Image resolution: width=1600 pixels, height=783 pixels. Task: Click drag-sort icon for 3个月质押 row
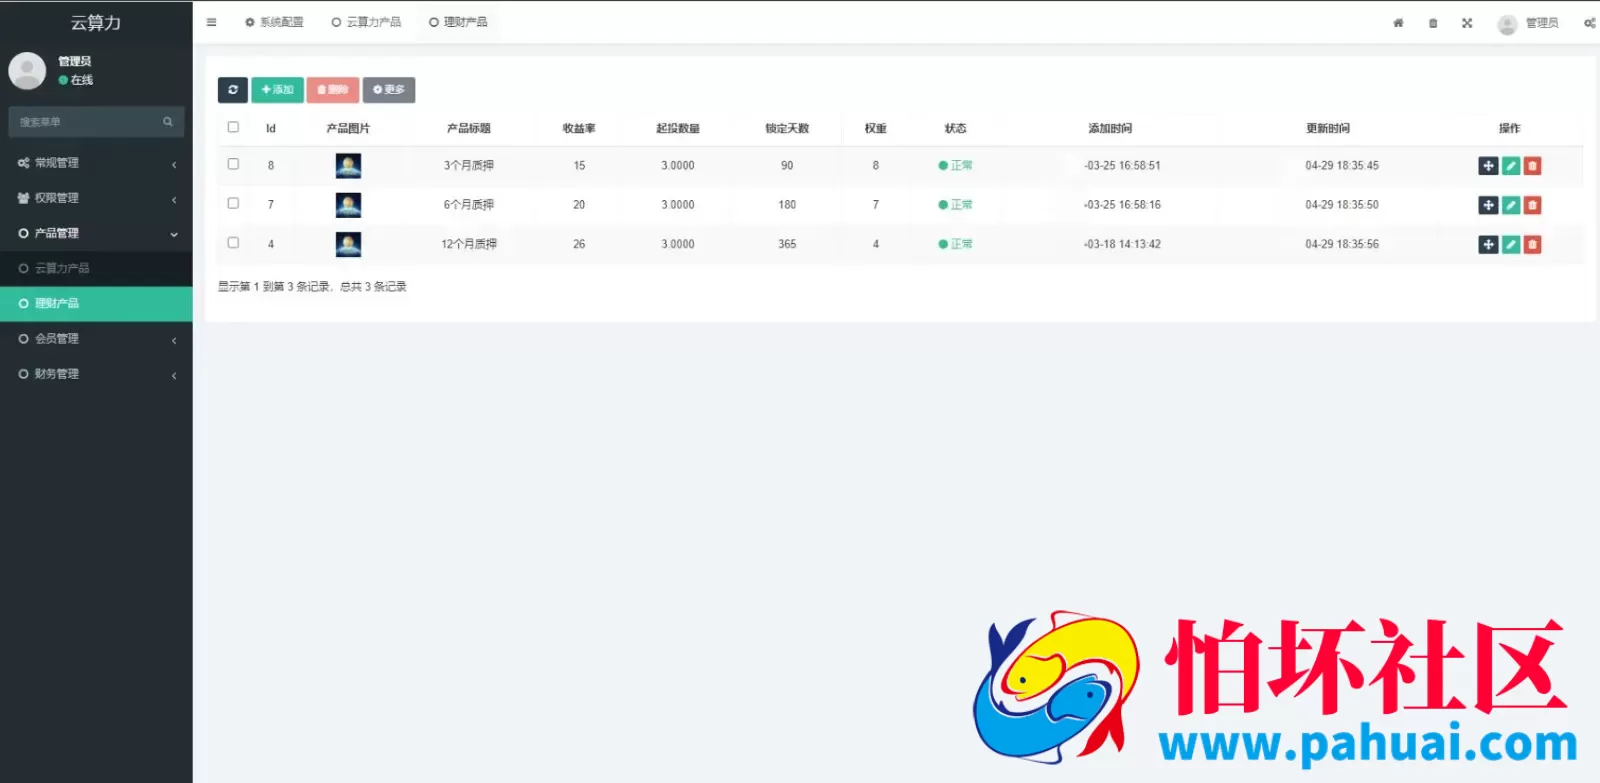[1488, 166]
